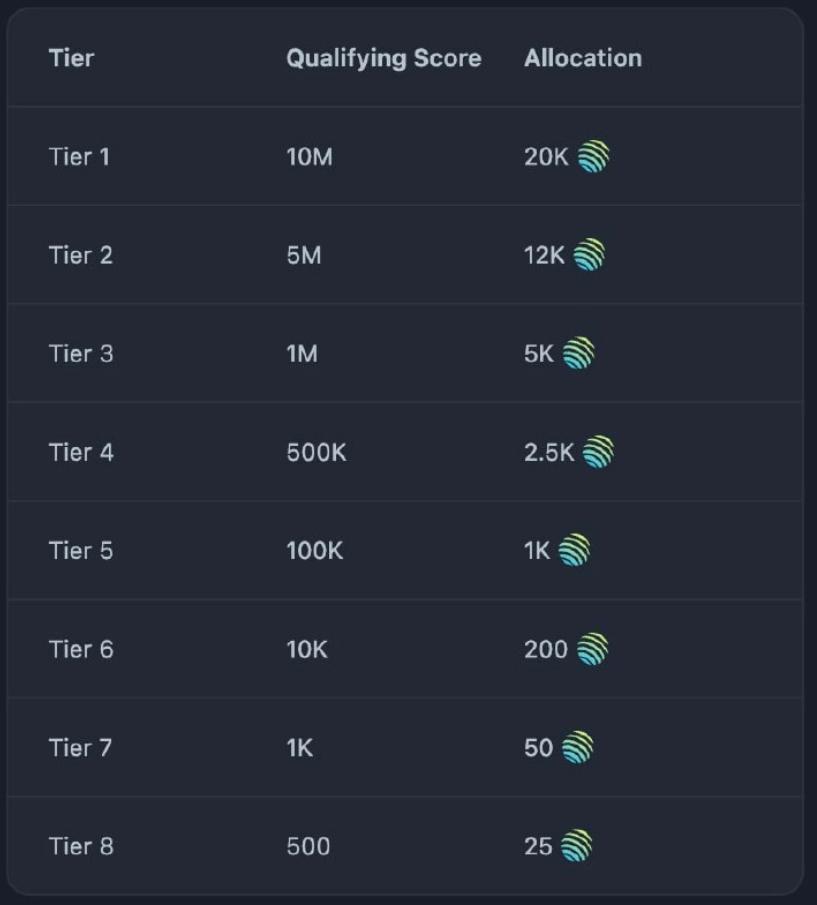This screenshot has width=817, height=905.
Task: Click the Tier 2 row label
Action: click(80, 255)
